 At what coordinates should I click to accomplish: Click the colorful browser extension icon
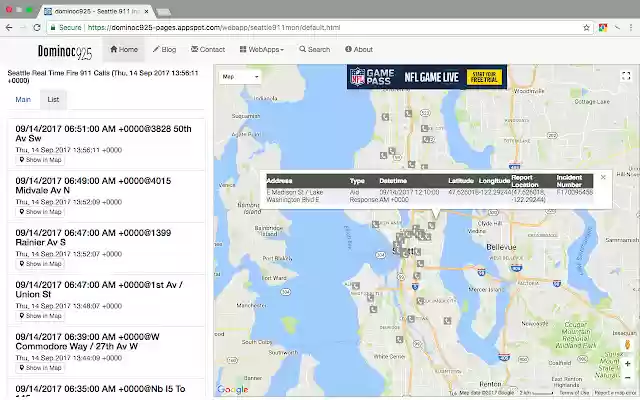[603, 28]
